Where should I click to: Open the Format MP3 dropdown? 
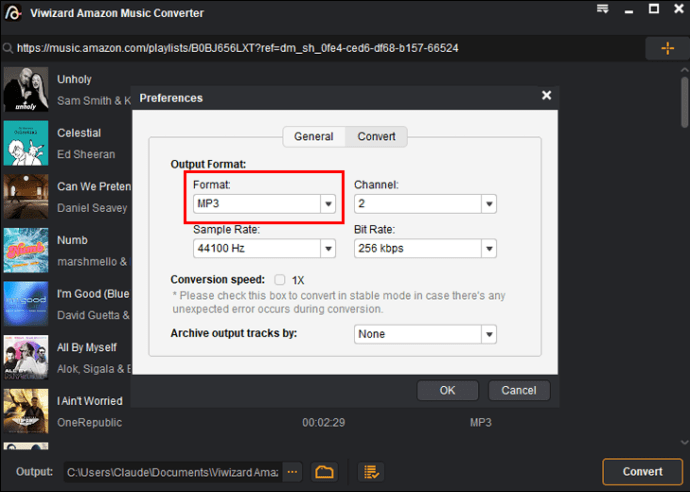pyautogui.click(x=264, y=204)
